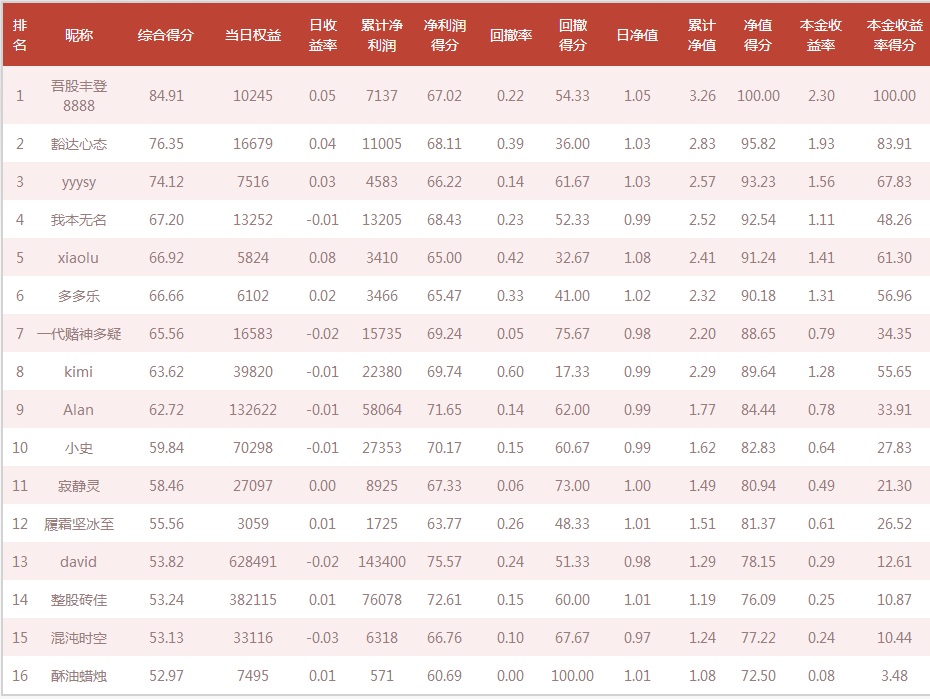Screen dimensions: 930x699
Task: Click cumulative net value 3.26
Action: (702, 95)
